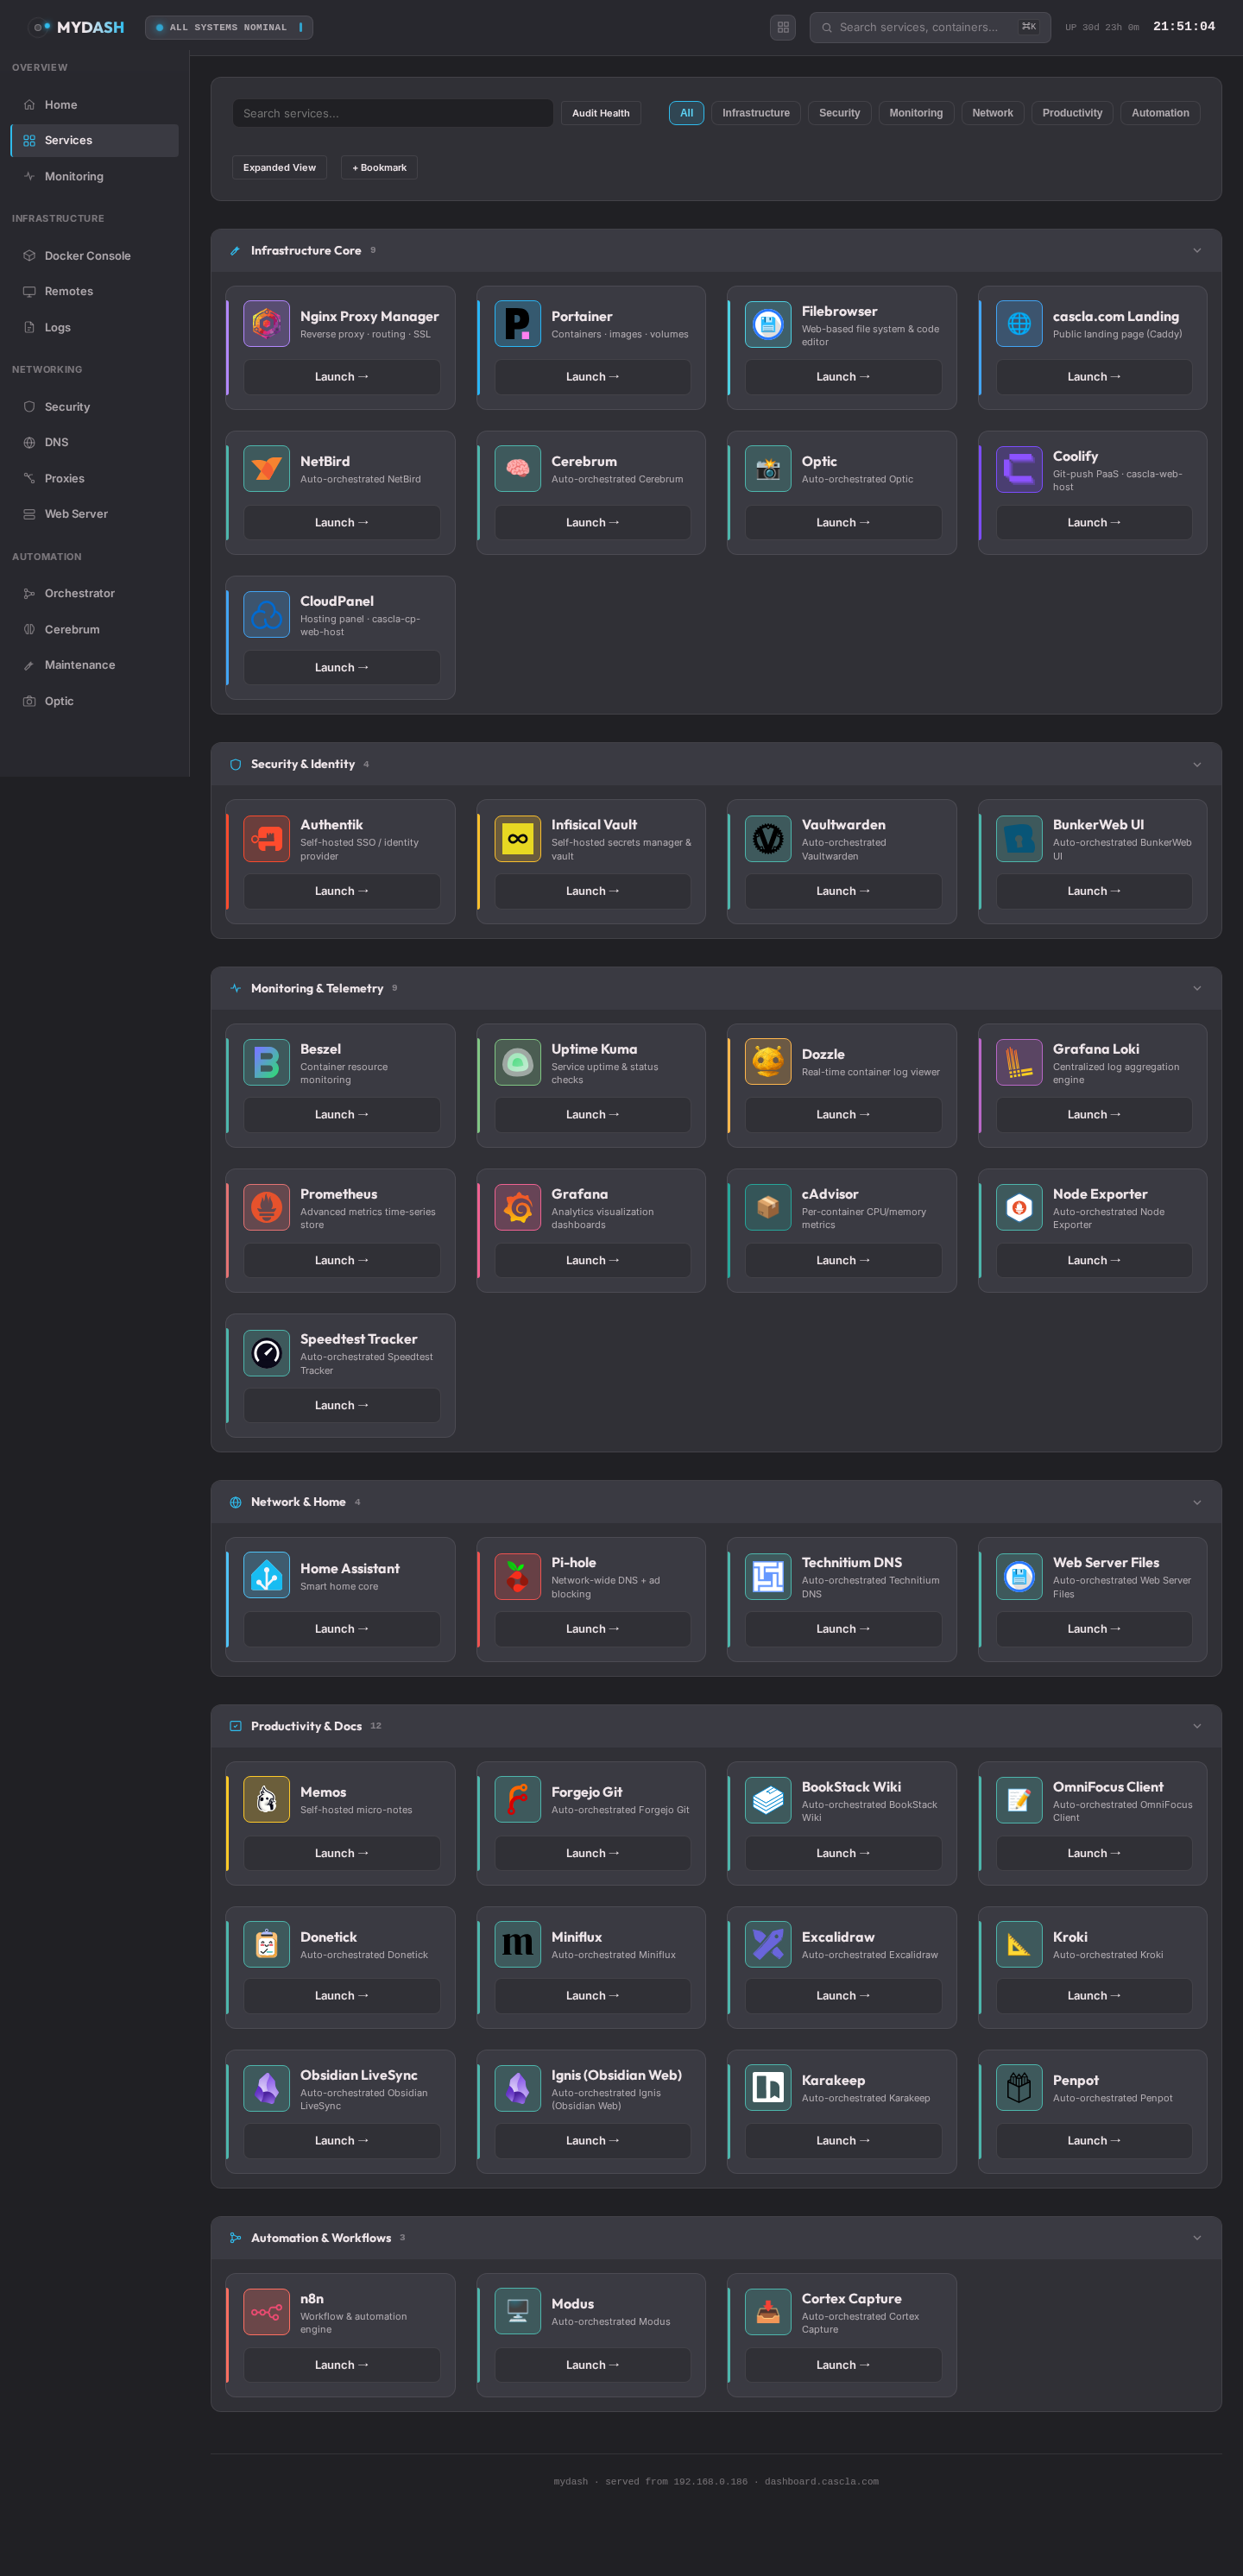This screenshot has height=2576, width=1243.
Task: Click the Infisical Vault icon
Action: [x=517, y=838]
